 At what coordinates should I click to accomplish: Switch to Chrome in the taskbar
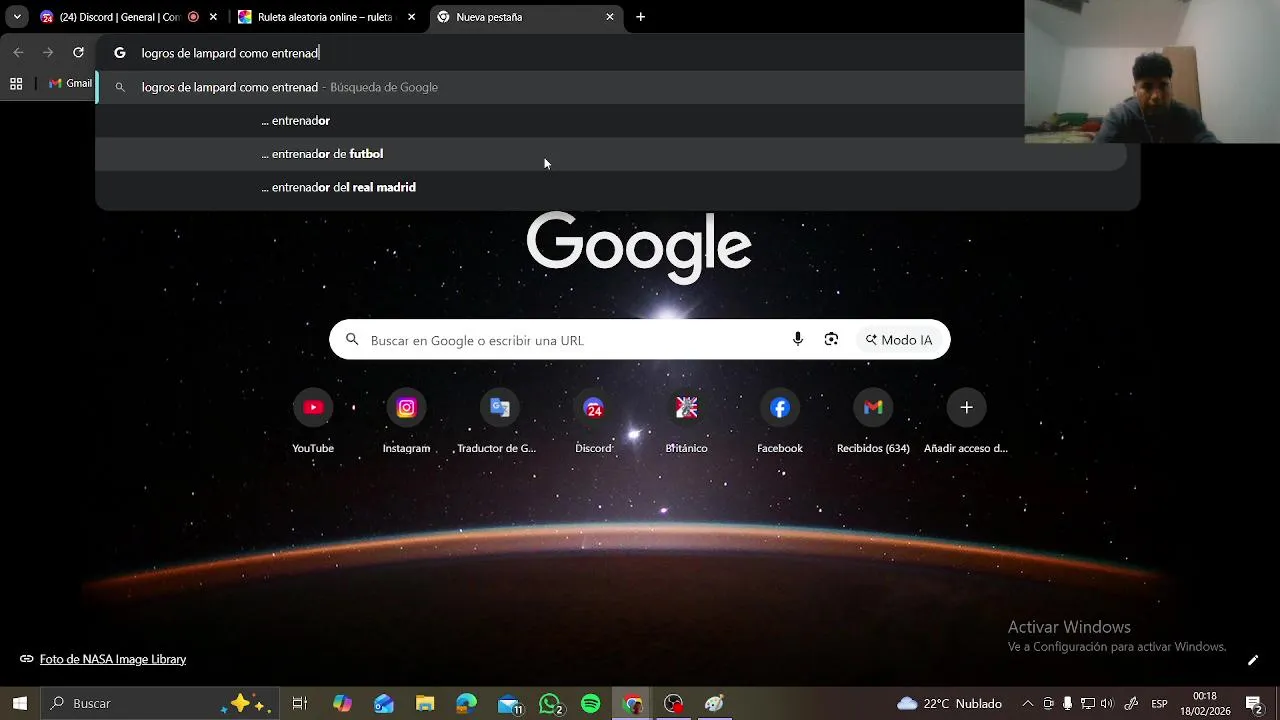tap(633, 704)
